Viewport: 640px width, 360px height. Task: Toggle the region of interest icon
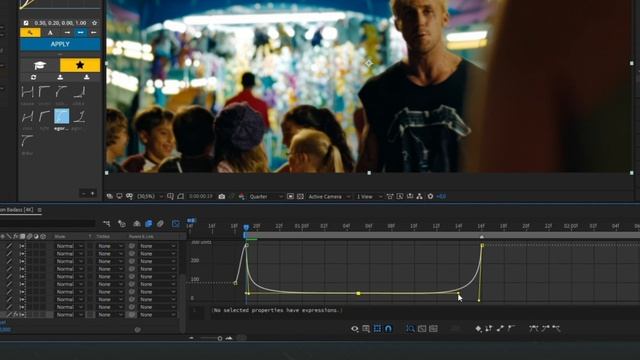[290, 196]
